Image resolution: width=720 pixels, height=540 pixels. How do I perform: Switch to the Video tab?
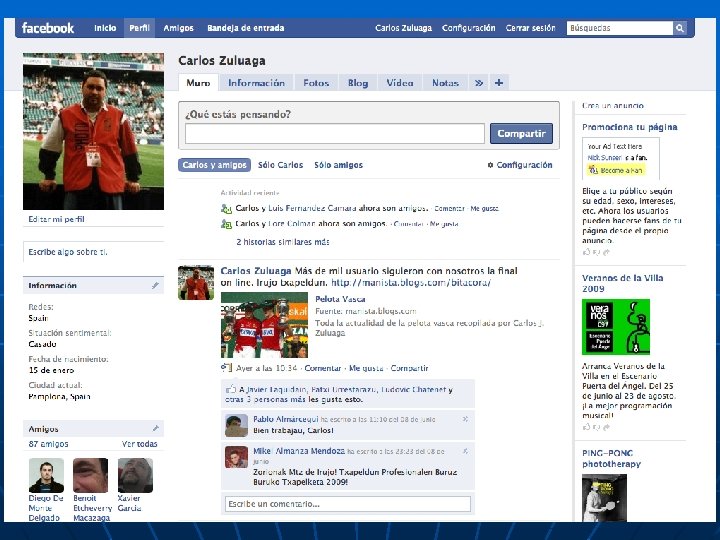(399, 83)
